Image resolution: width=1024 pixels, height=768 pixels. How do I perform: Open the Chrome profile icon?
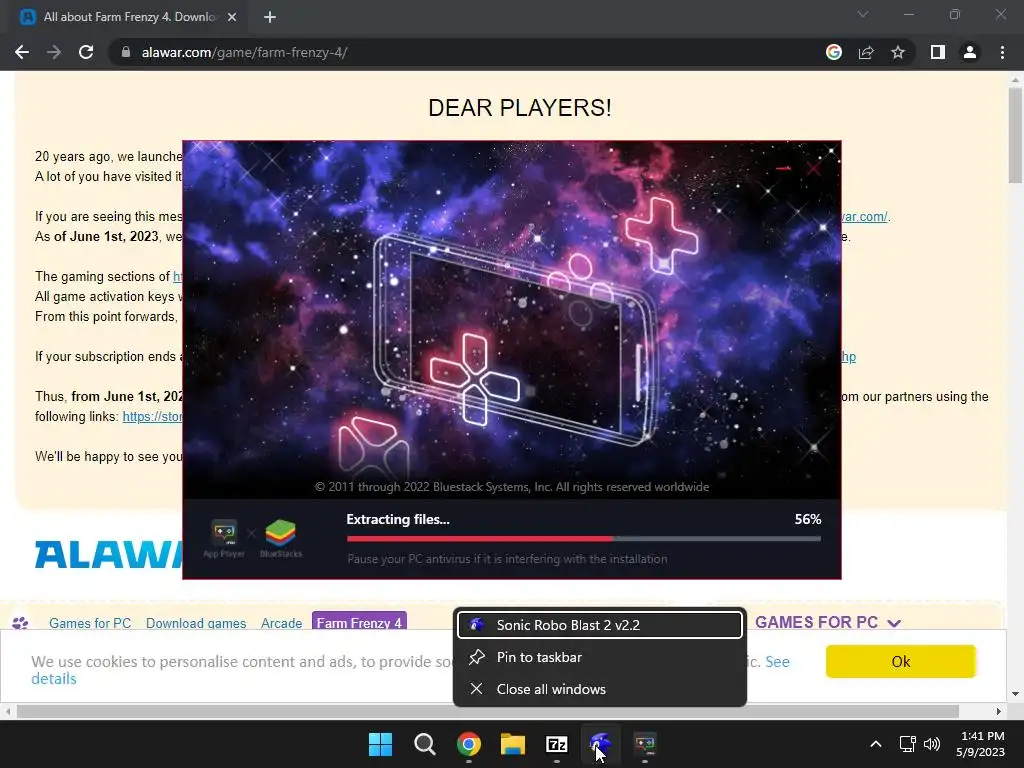970,52
